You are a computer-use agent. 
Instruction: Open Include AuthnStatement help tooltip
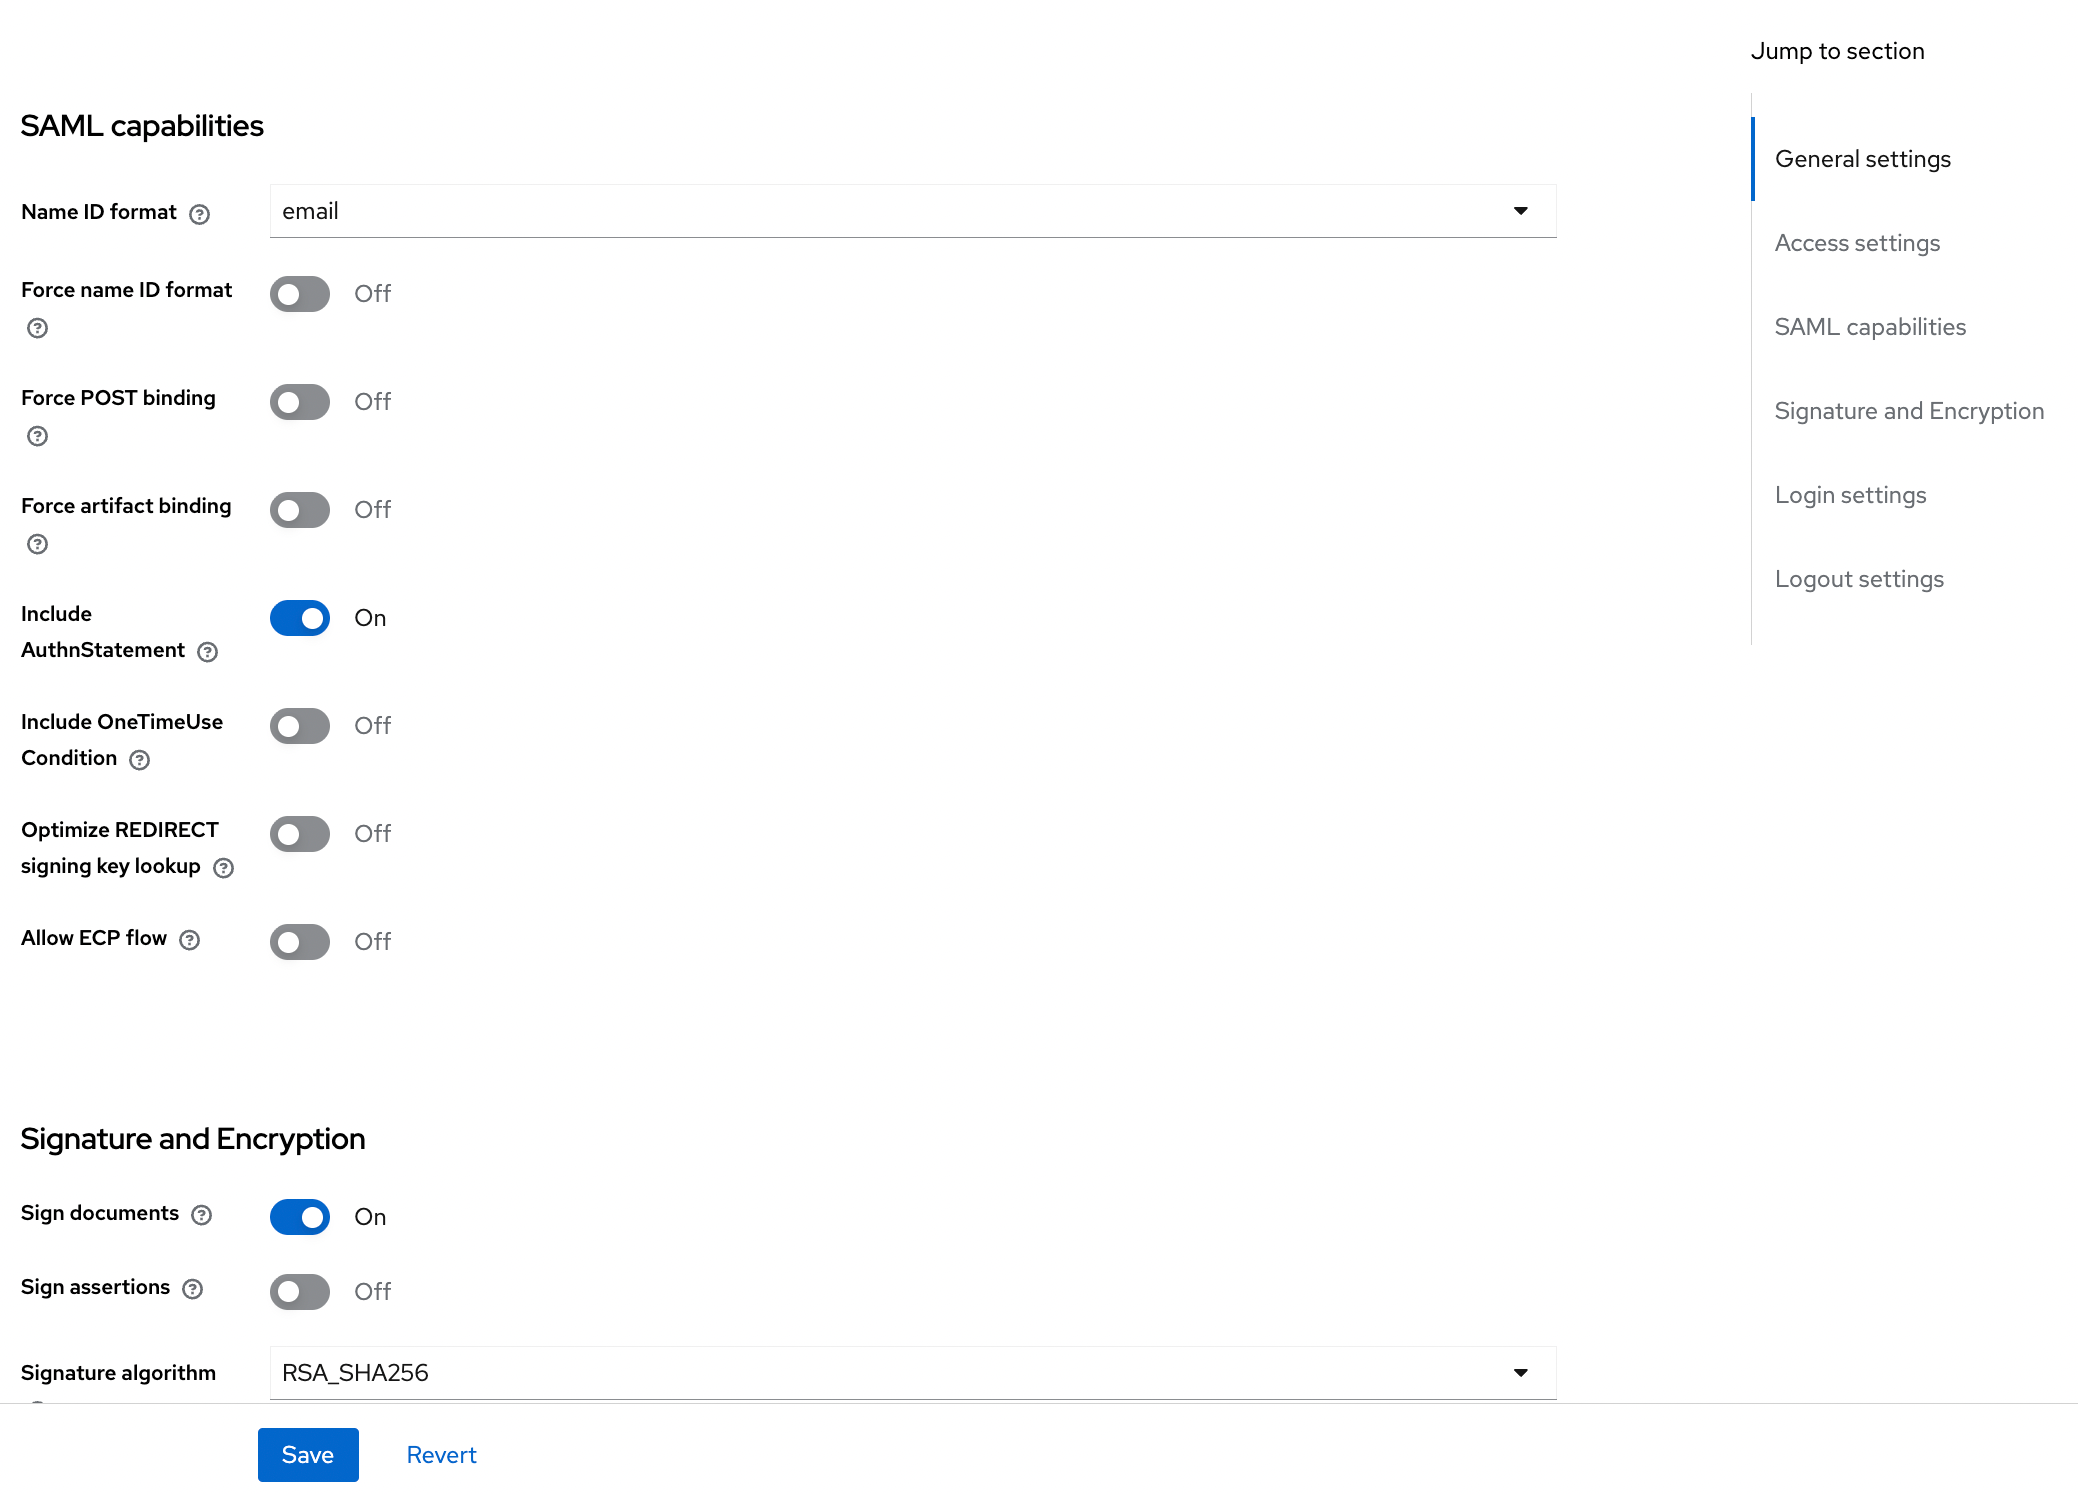tap(208, 652)
